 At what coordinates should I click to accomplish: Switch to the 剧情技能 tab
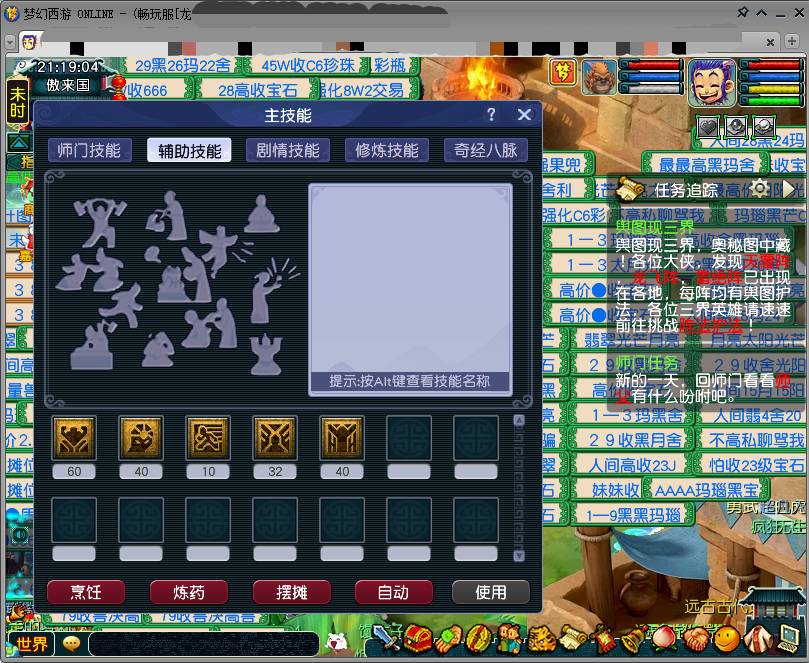(288, 150)
